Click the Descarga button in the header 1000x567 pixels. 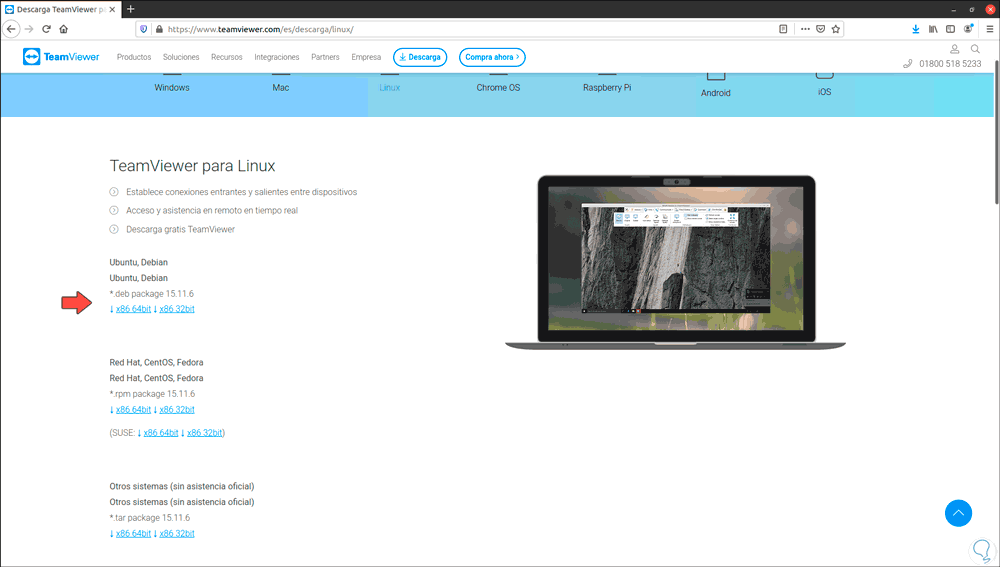point(420,57)
